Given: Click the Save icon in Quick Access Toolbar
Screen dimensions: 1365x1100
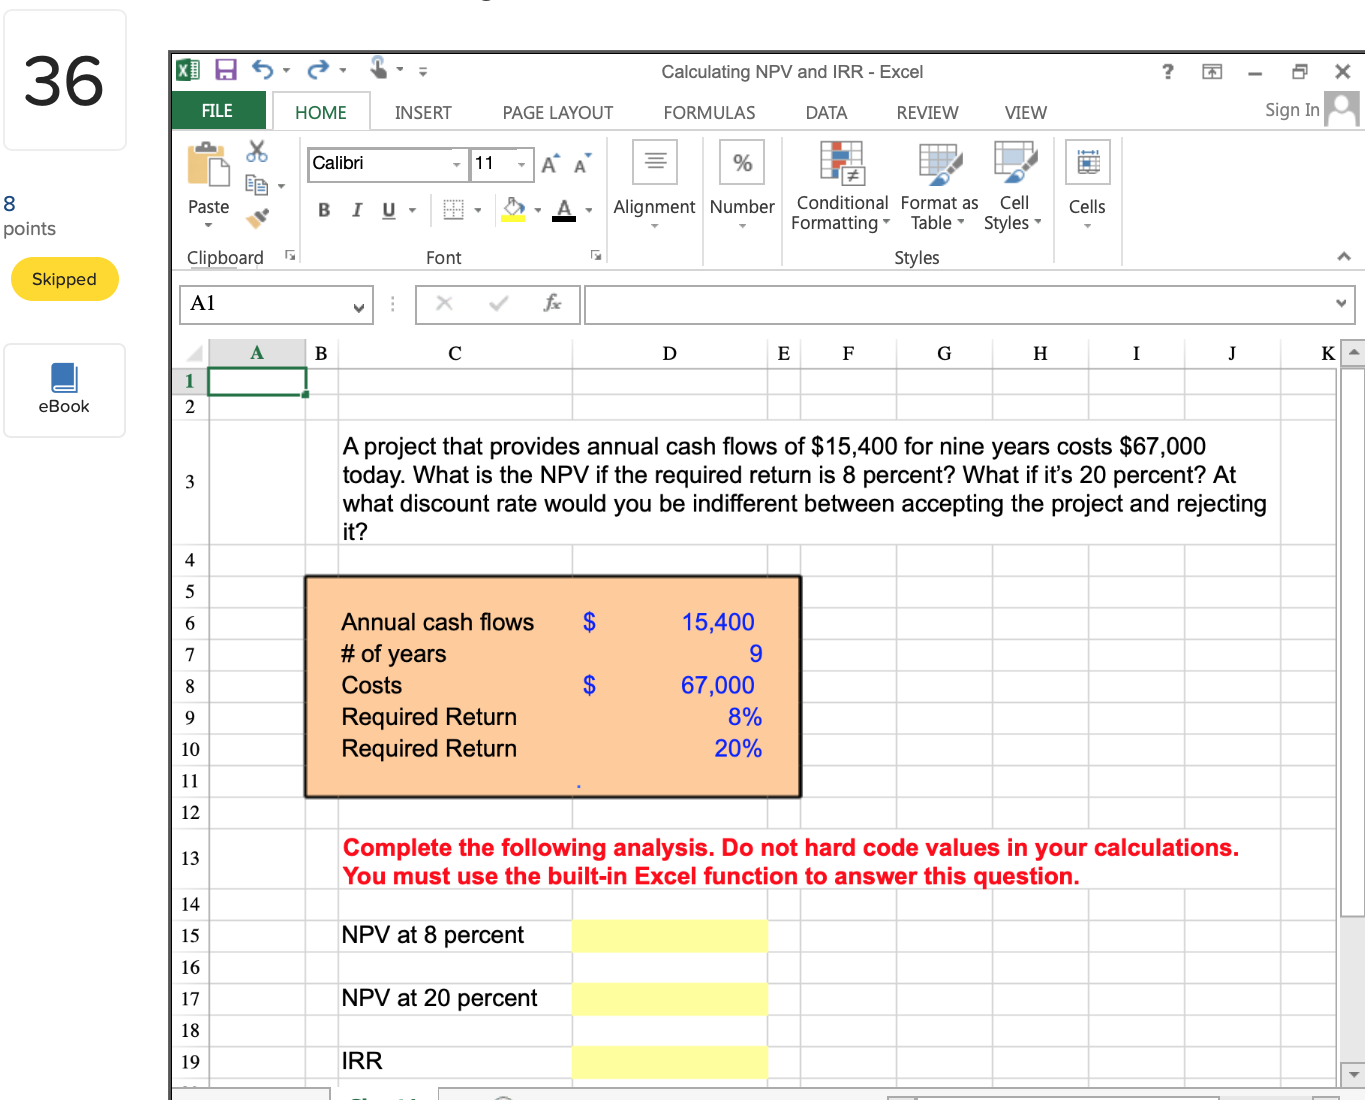Looking at the screenshot, I should click(x=225, y=68).
